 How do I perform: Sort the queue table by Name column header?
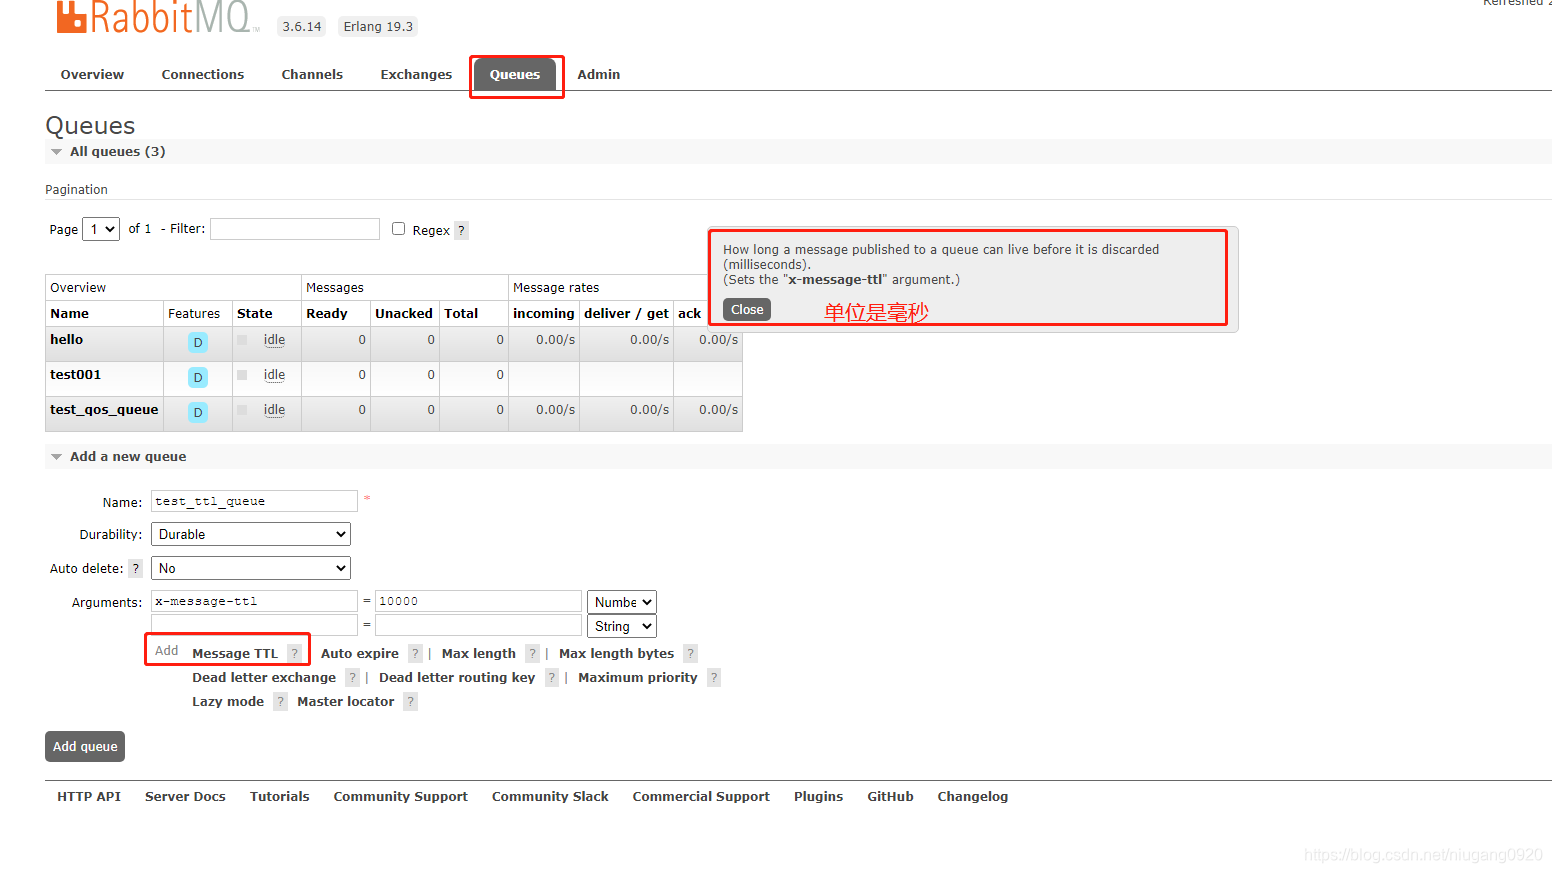(x=70, y=314)
